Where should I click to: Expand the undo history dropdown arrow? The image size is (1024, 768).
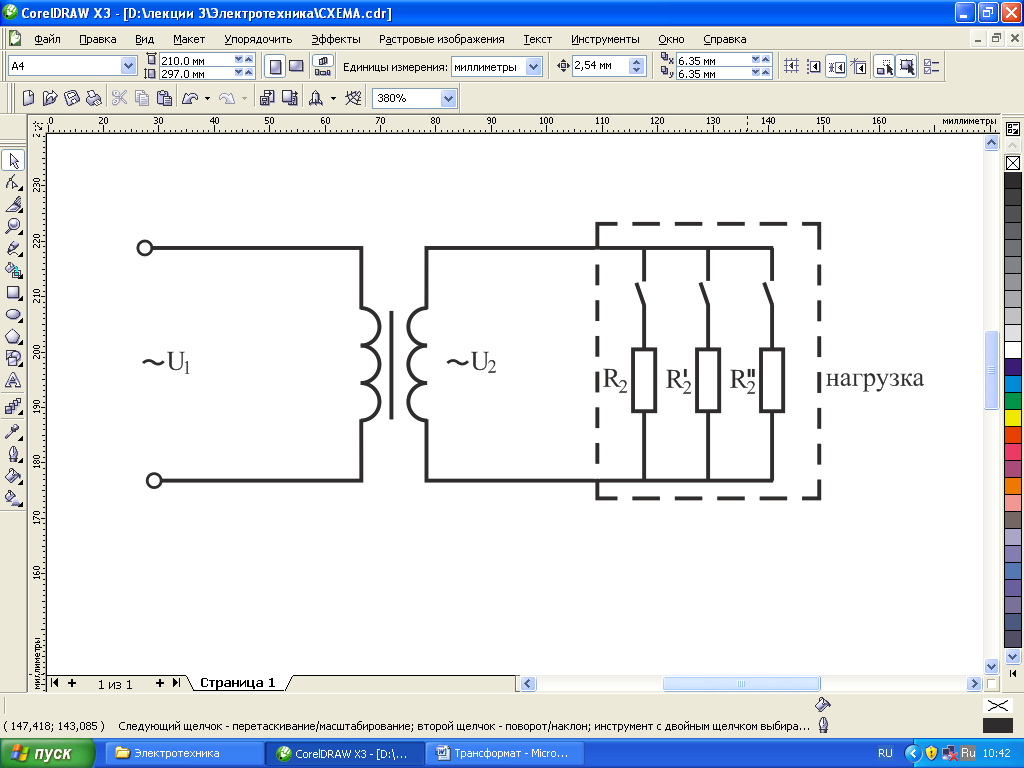click(x=207, y=99)
